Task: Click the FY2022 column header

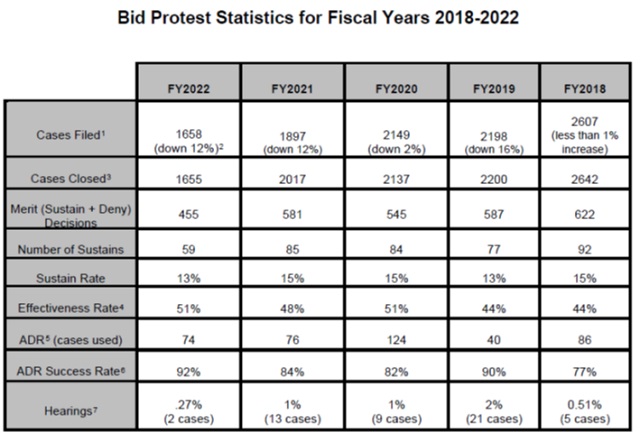Action: [x=190, y=89]
